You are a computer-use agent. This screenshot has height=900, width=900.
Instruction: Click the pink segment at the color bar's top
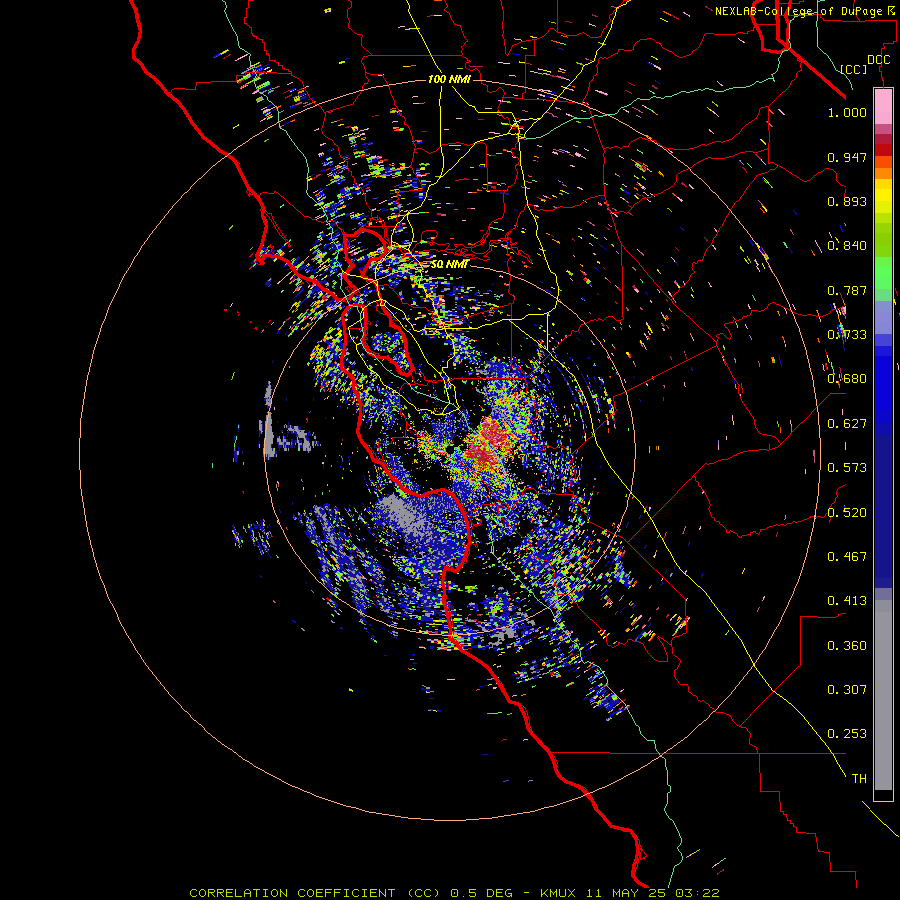coord(883,107)
